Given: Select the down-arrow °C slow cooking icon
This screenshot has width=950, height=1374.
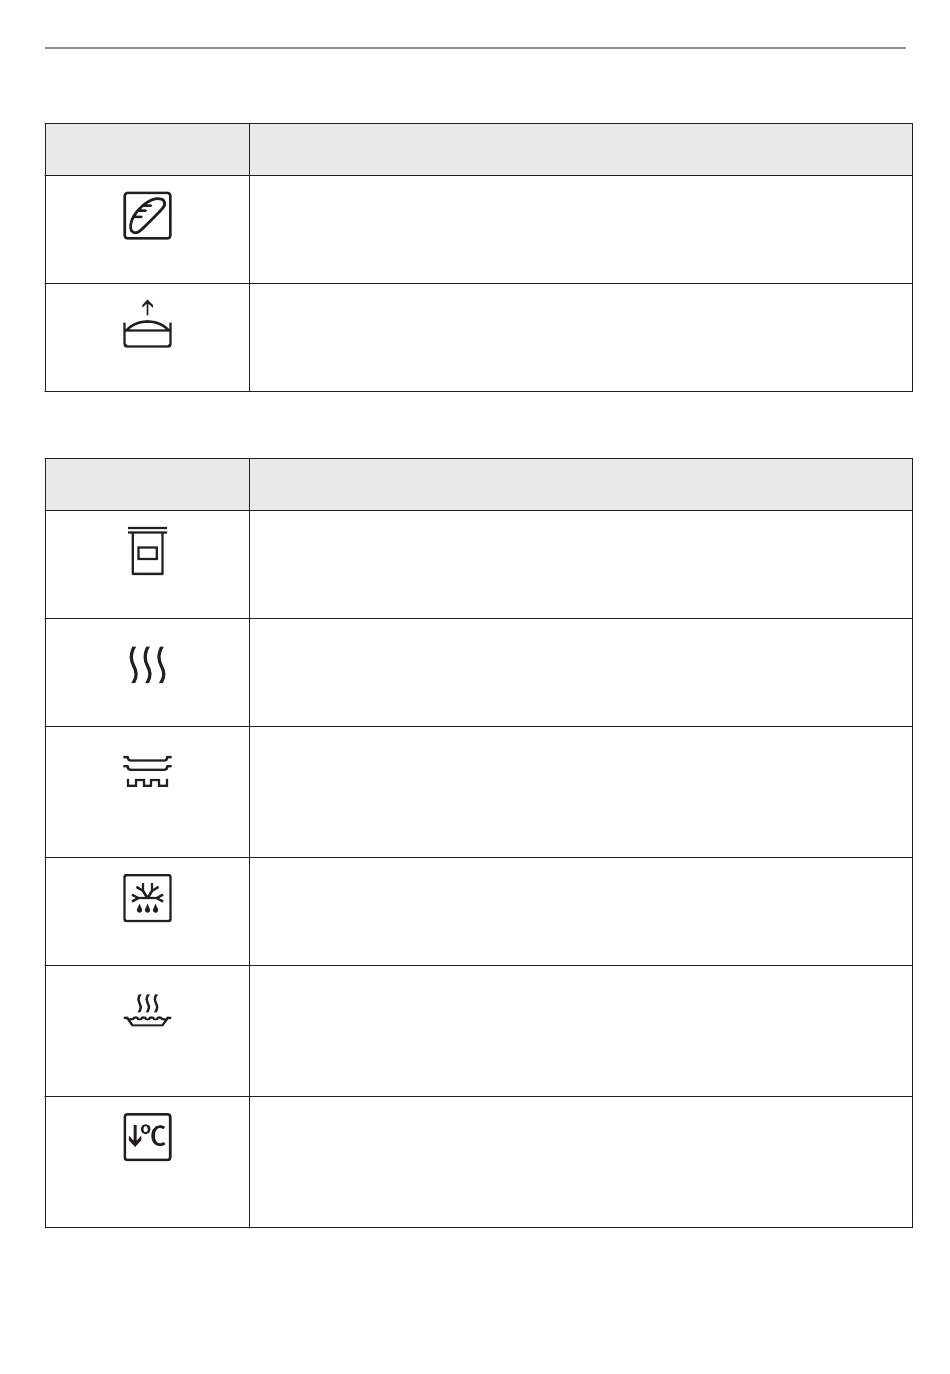Looking at the screenshot, I should click(x=148, y=1137).
